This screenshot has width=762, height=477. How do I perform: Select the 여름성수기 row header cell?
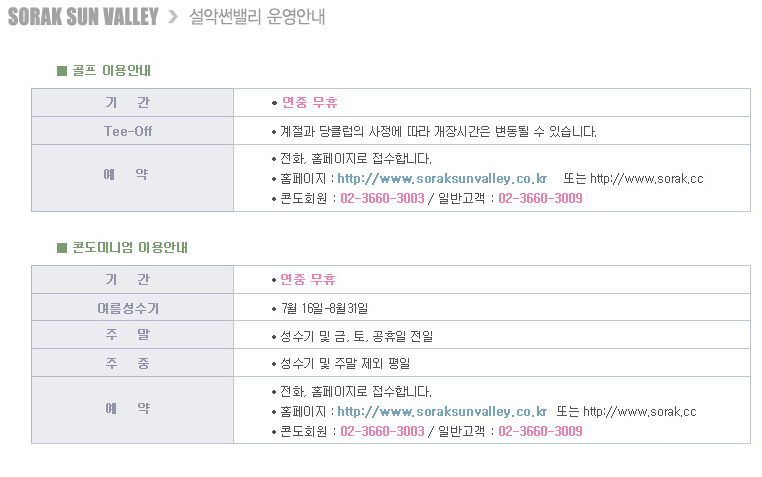click(x=133, y=307)
